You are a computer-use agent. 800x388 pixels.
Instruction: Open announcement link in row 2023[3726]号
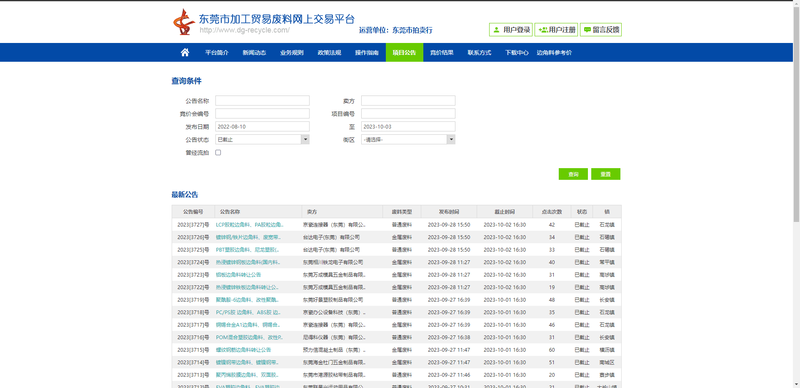pyautogui.click(x=248, y=237)
